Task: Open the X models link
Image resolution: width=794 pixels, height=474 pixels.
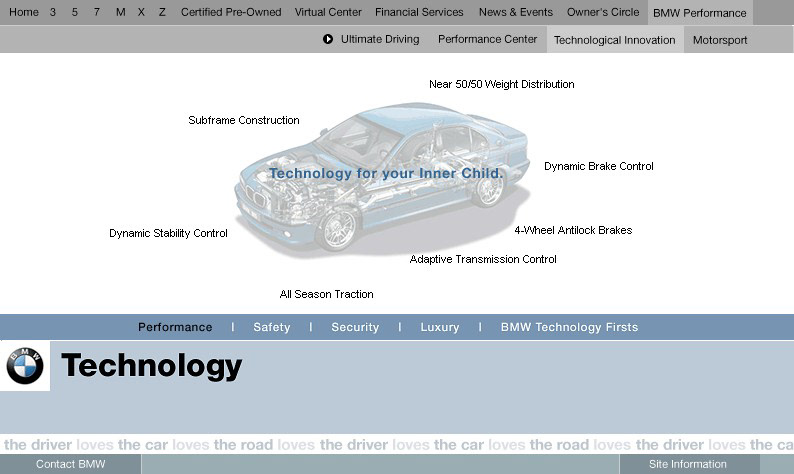Action: (x=141, y=12)
